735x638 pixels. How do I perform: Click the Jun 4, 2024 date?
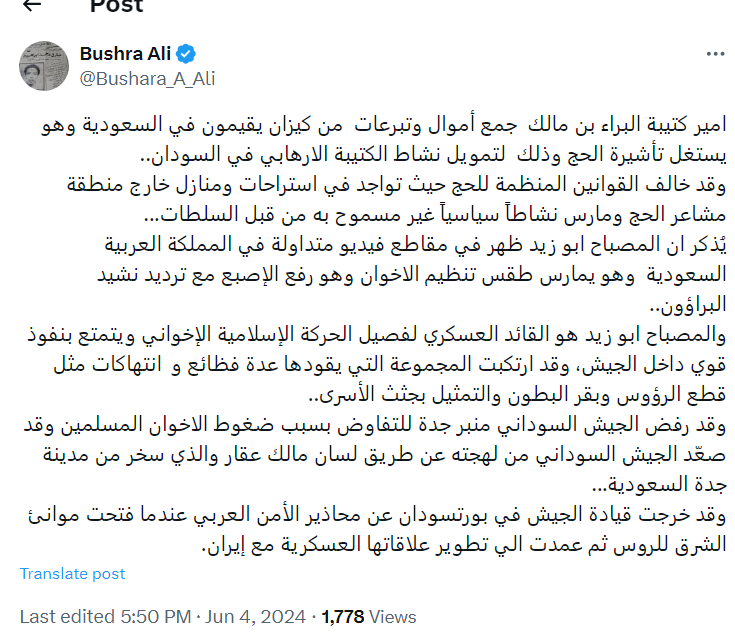pyautogui.click(x=255, y=616)
